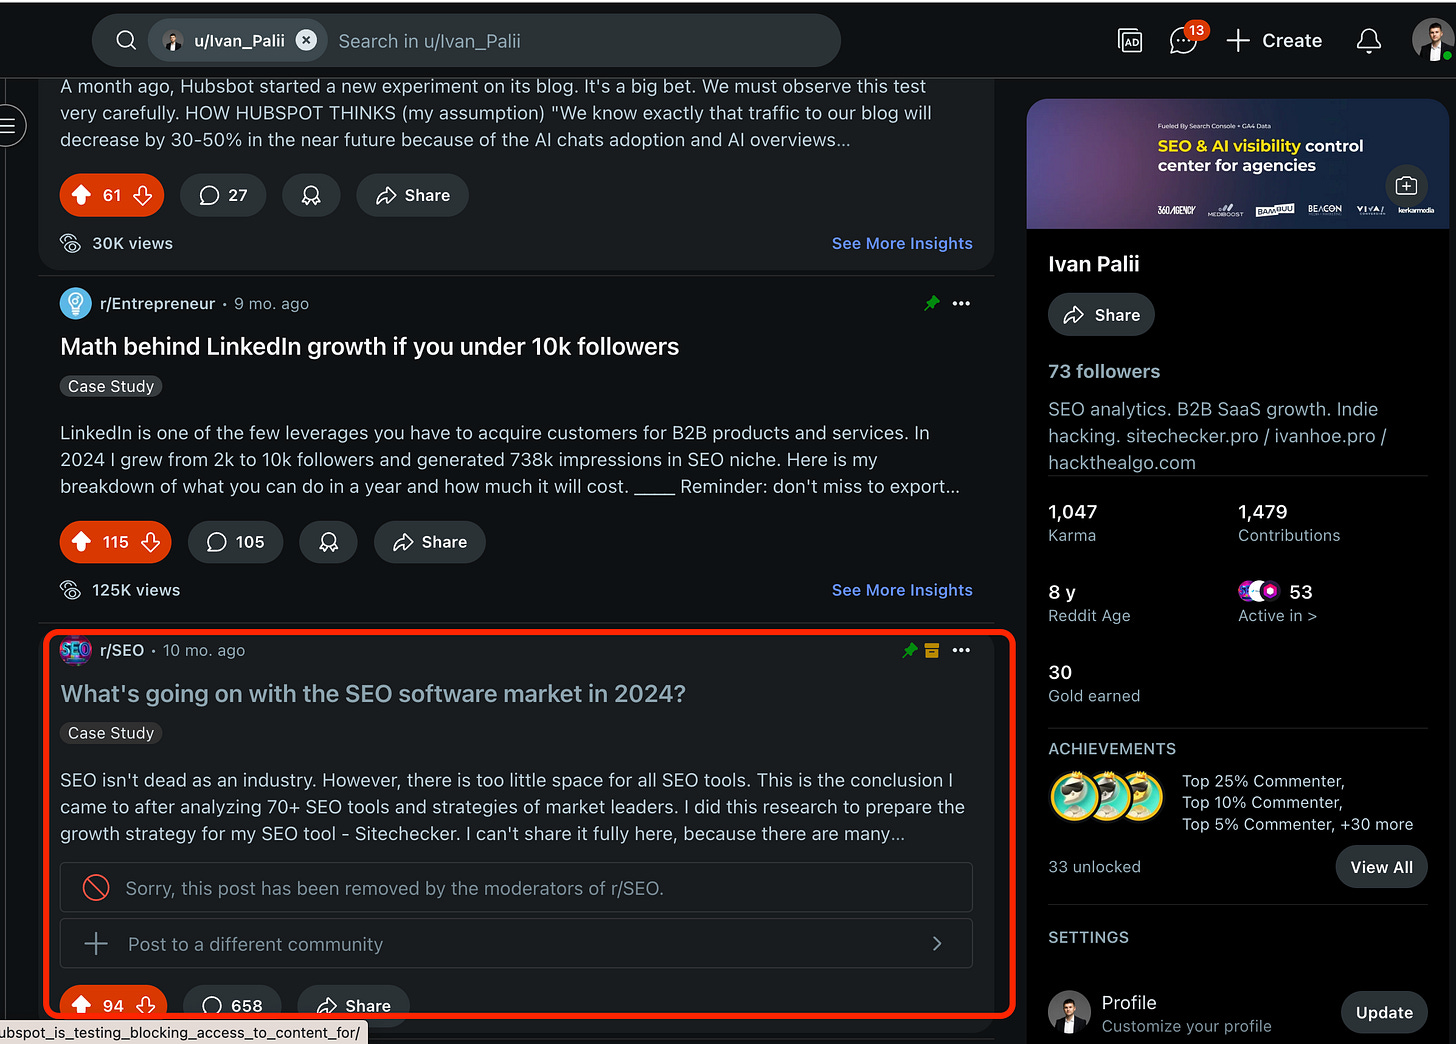Click the '8 y Reddit Age' stat
This screenshot has width=1456, height=1044.
[1089, 603]
